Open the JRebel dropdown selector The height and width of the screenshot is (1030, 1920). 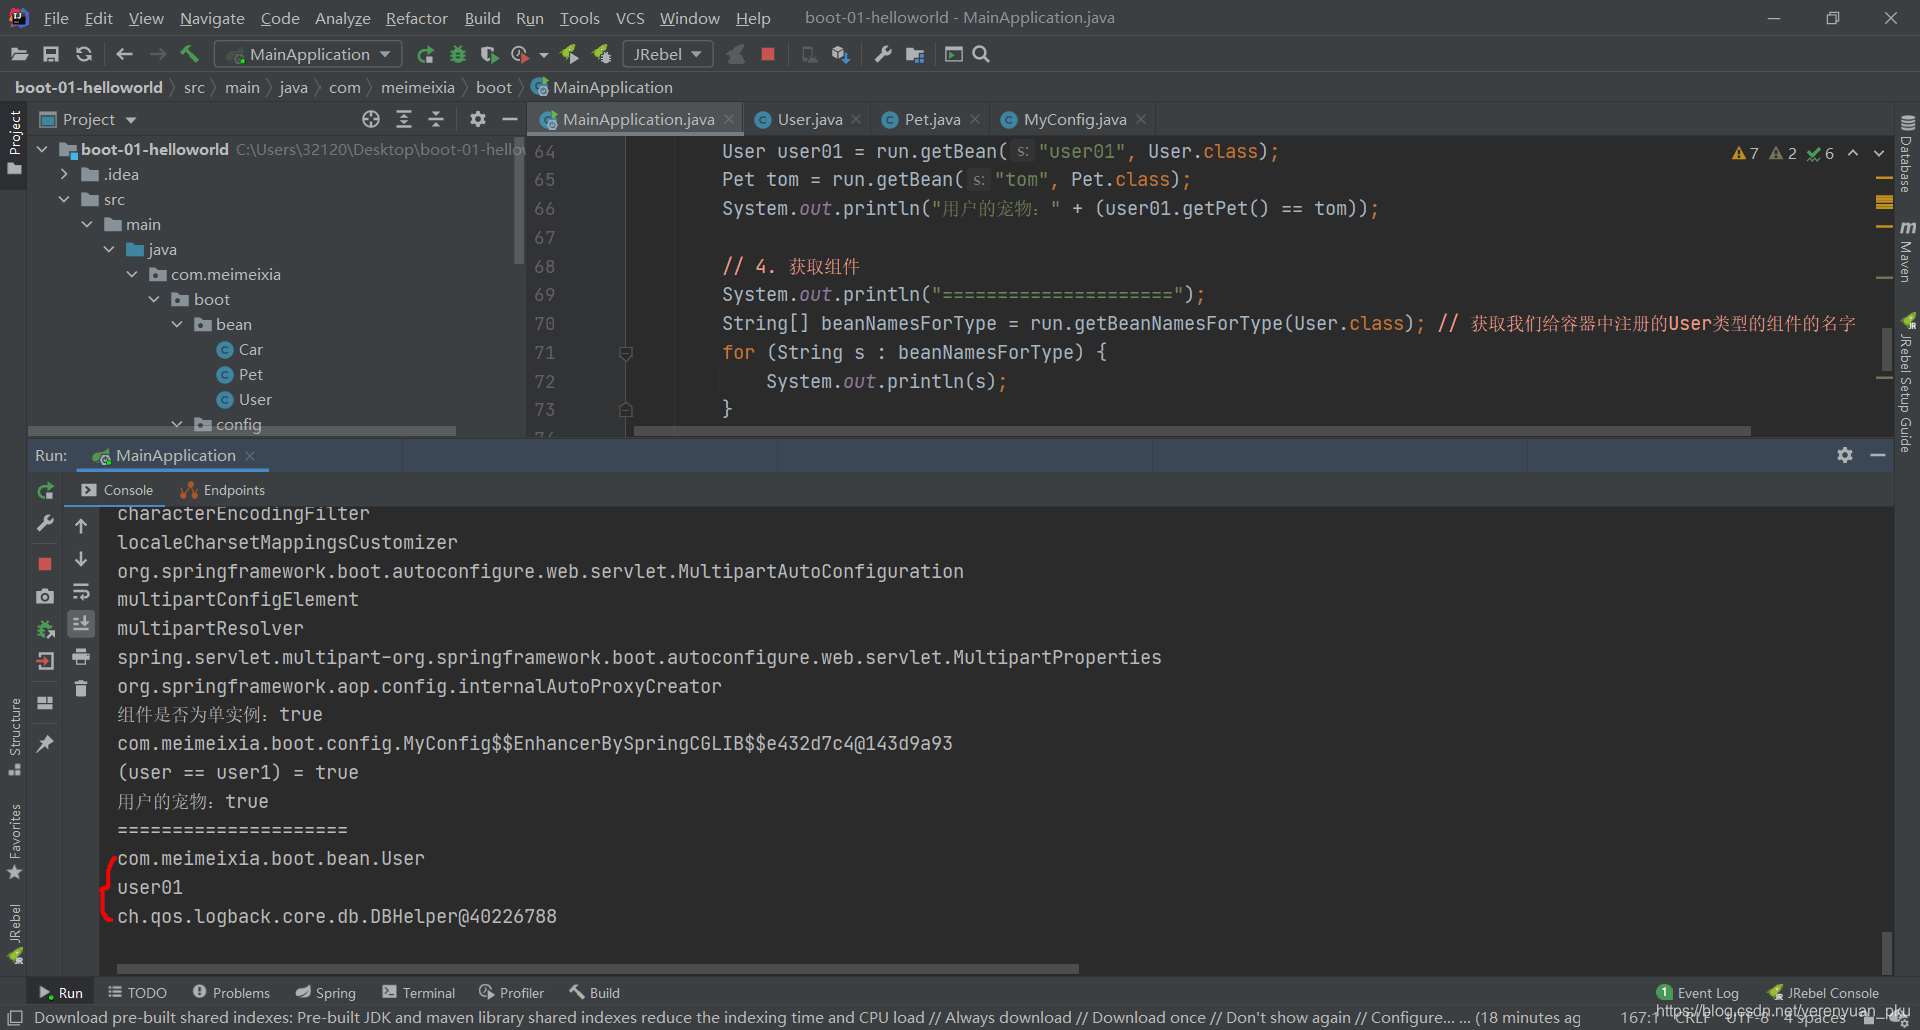668,54
